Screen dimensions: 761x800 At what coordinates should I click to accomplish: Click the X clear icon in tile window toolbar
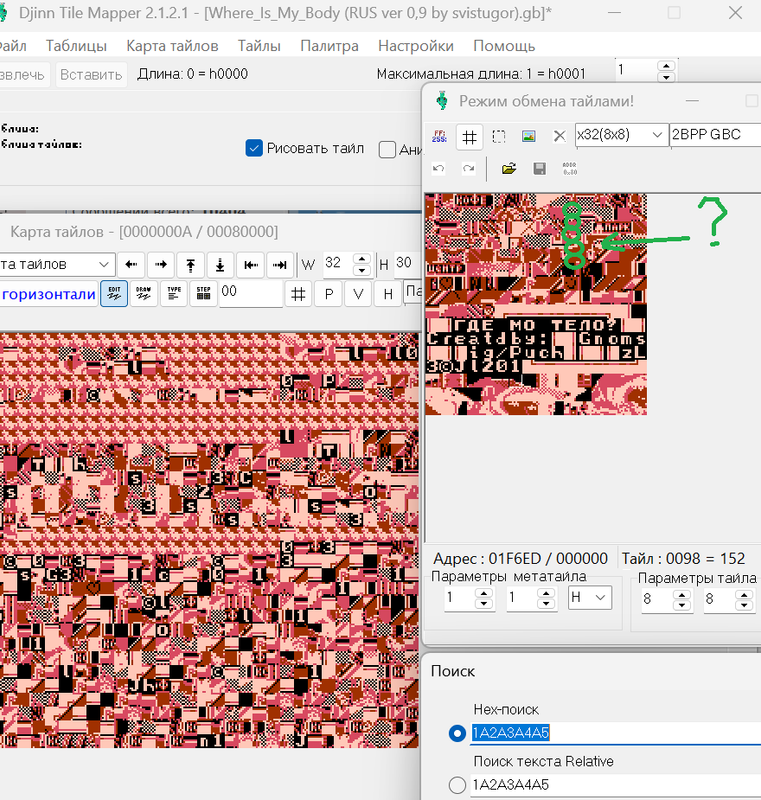(559, 136)
